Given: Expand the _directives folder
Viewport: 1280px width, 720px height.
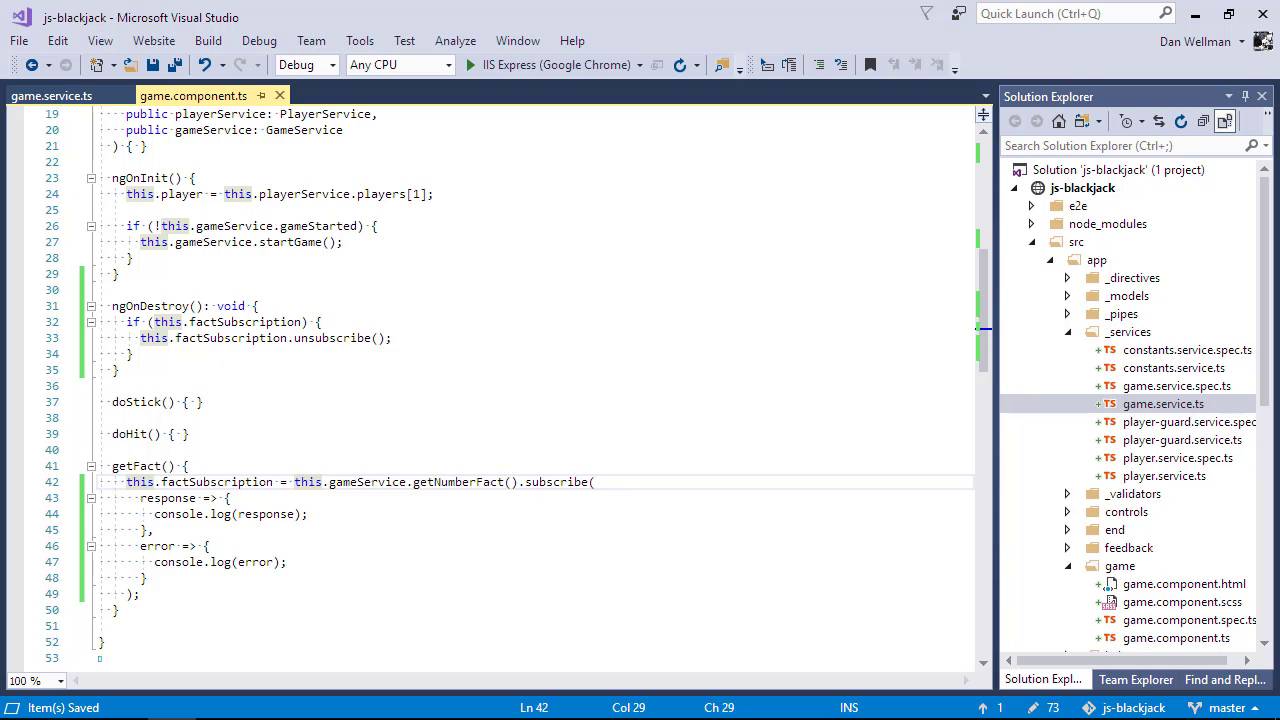Looking at the screenshot, I should tap(1068, 278).
